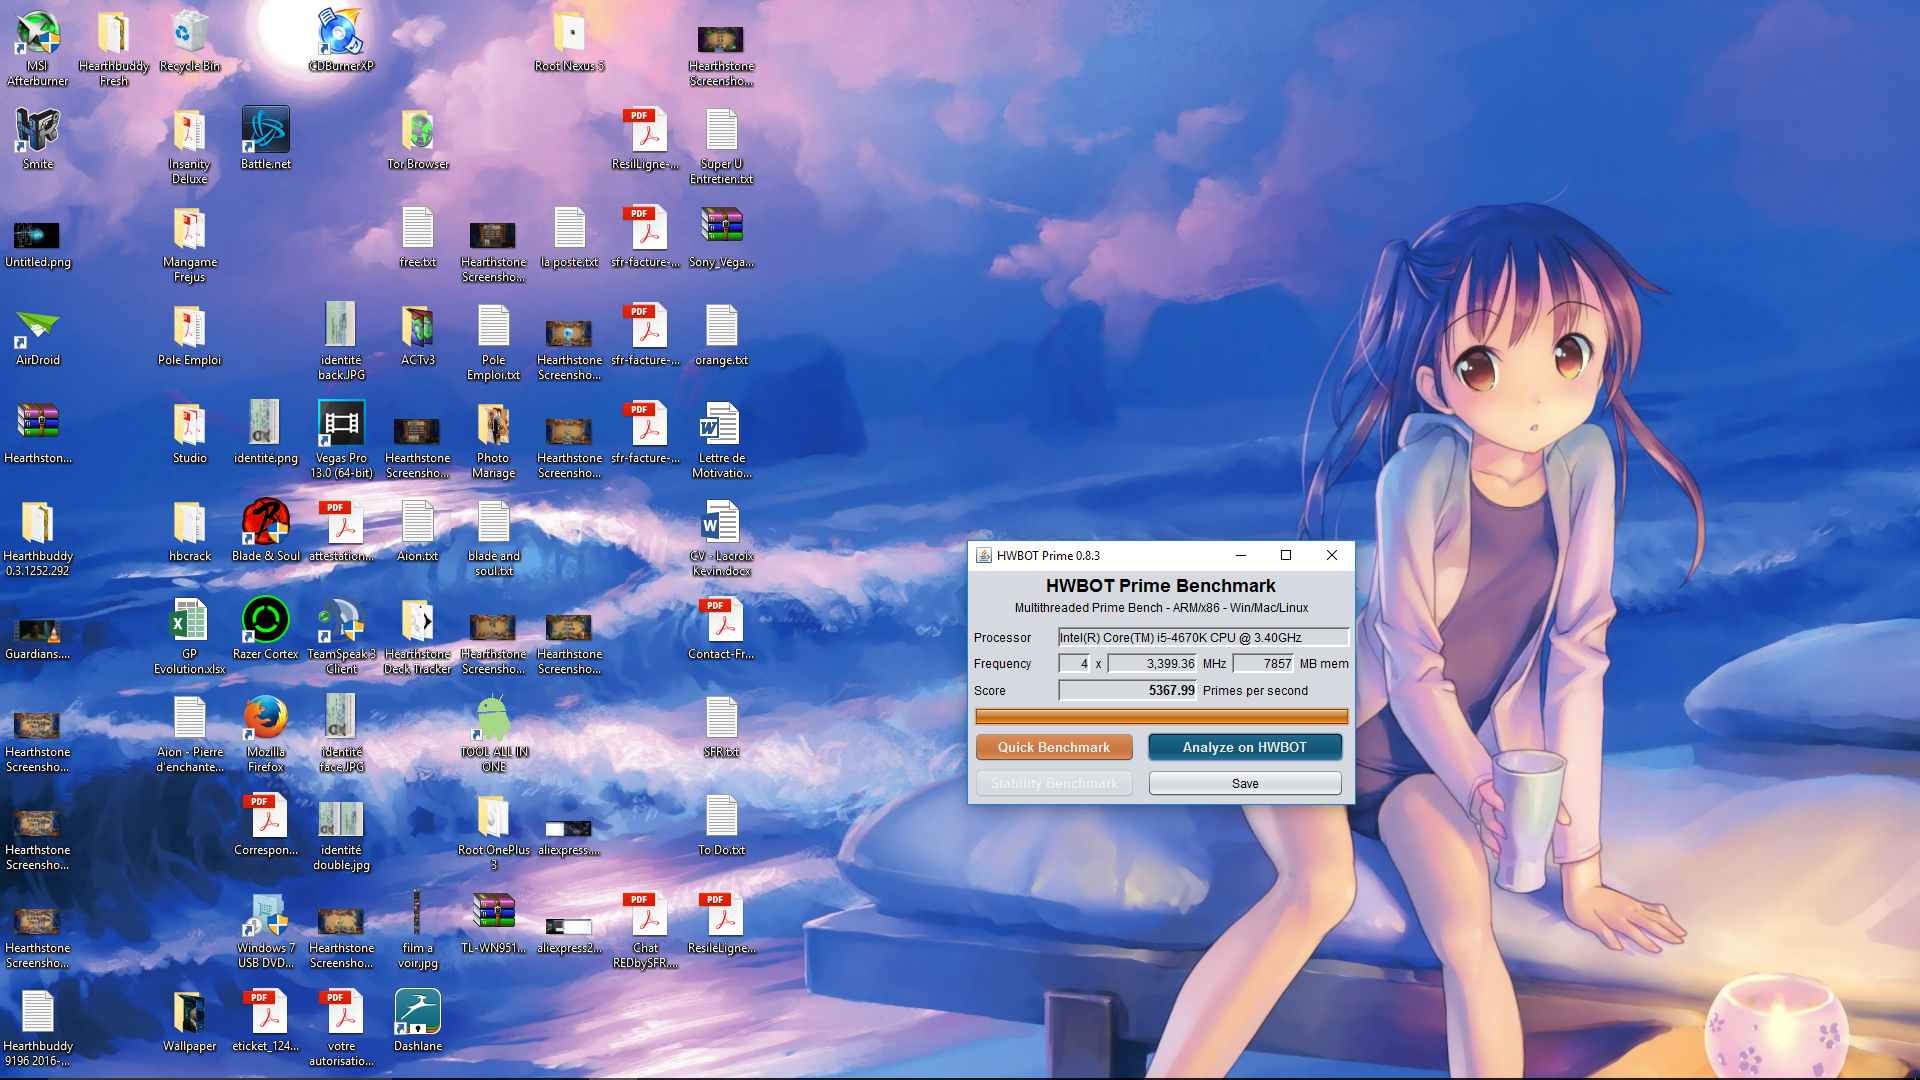Click the 3,399.36 MHz frequency field
The height and width of the screenshot is (1080, 1920).
(x=1153, y=663)
